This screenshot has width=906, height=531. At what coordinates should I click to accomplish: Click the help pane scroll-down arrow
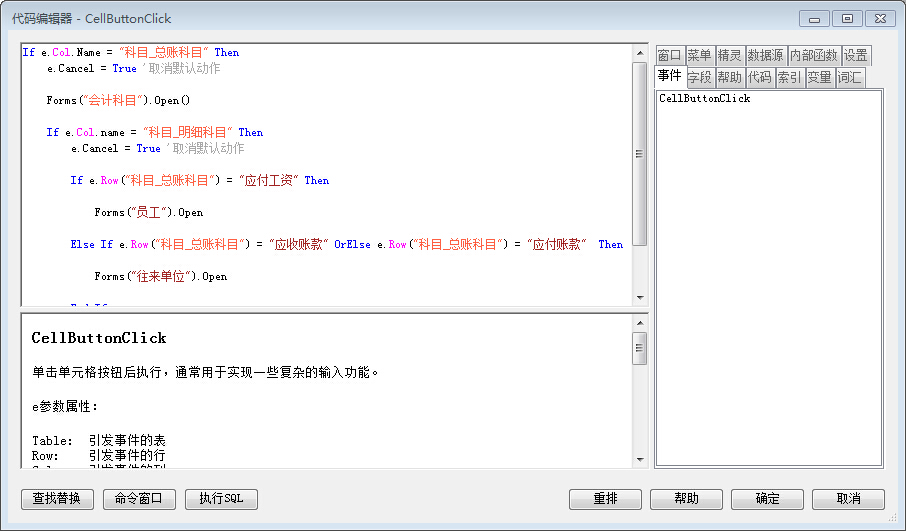click(x=640, y=459)
